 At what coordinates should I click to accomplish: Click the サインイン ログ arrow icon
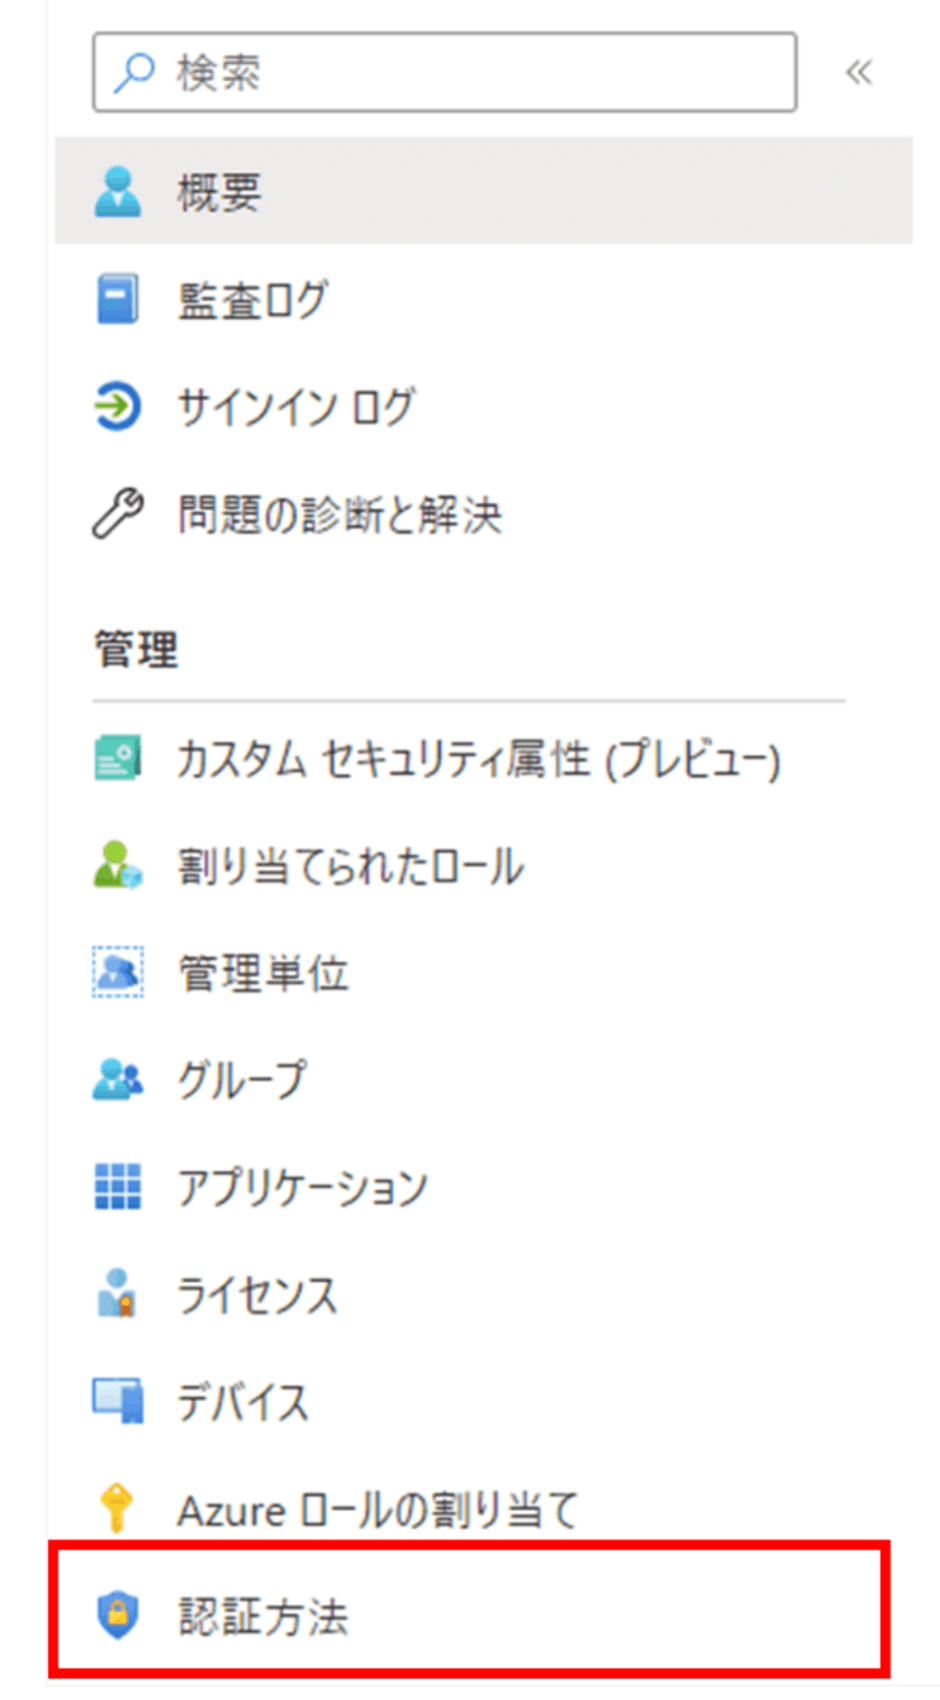pos(118,407)
